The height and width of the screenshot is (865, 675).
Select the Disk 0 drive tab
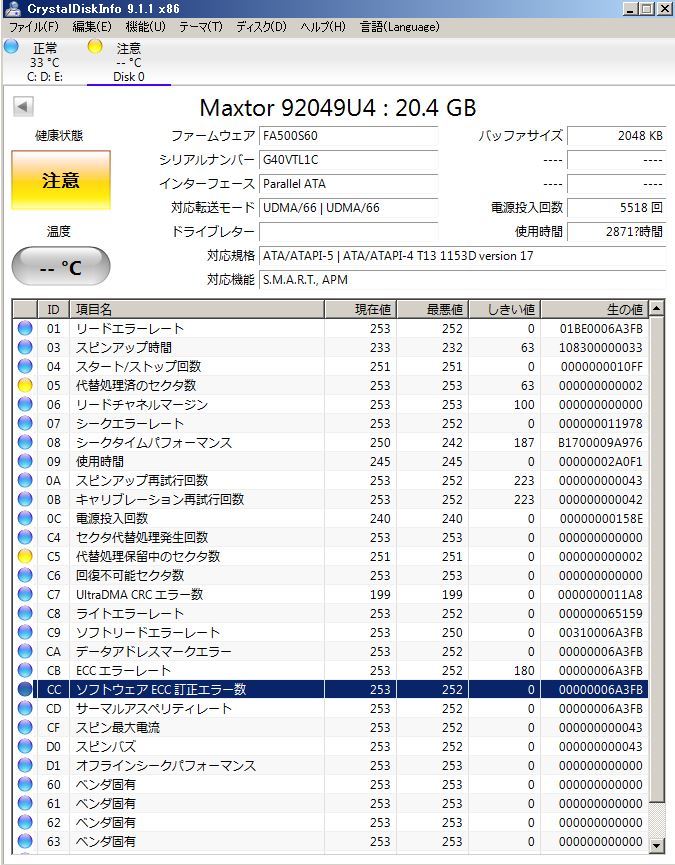coord(129,62)
